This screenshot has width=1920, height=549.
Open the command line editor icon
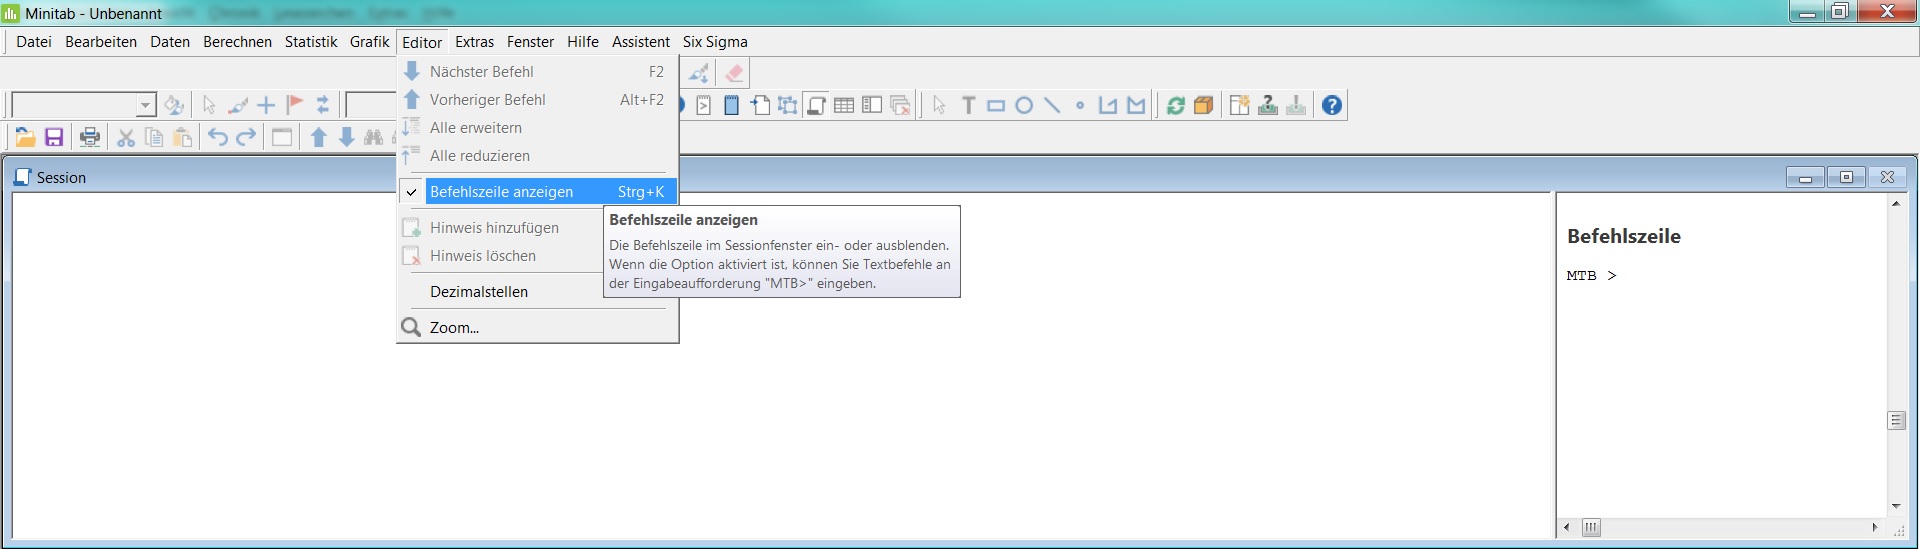tap(704, 105)
